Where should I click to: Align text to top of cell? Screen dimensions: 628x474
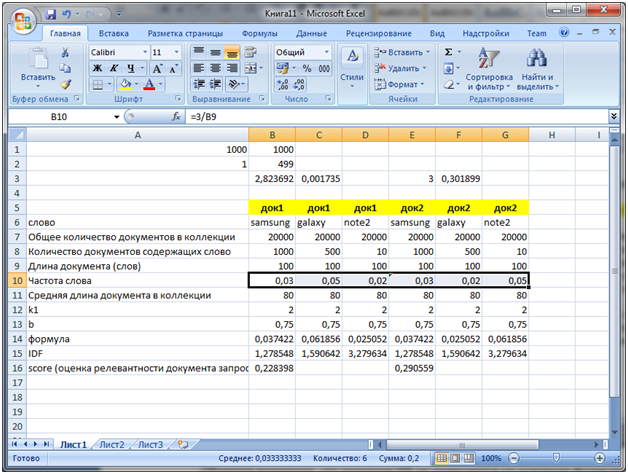coord(199,52)
